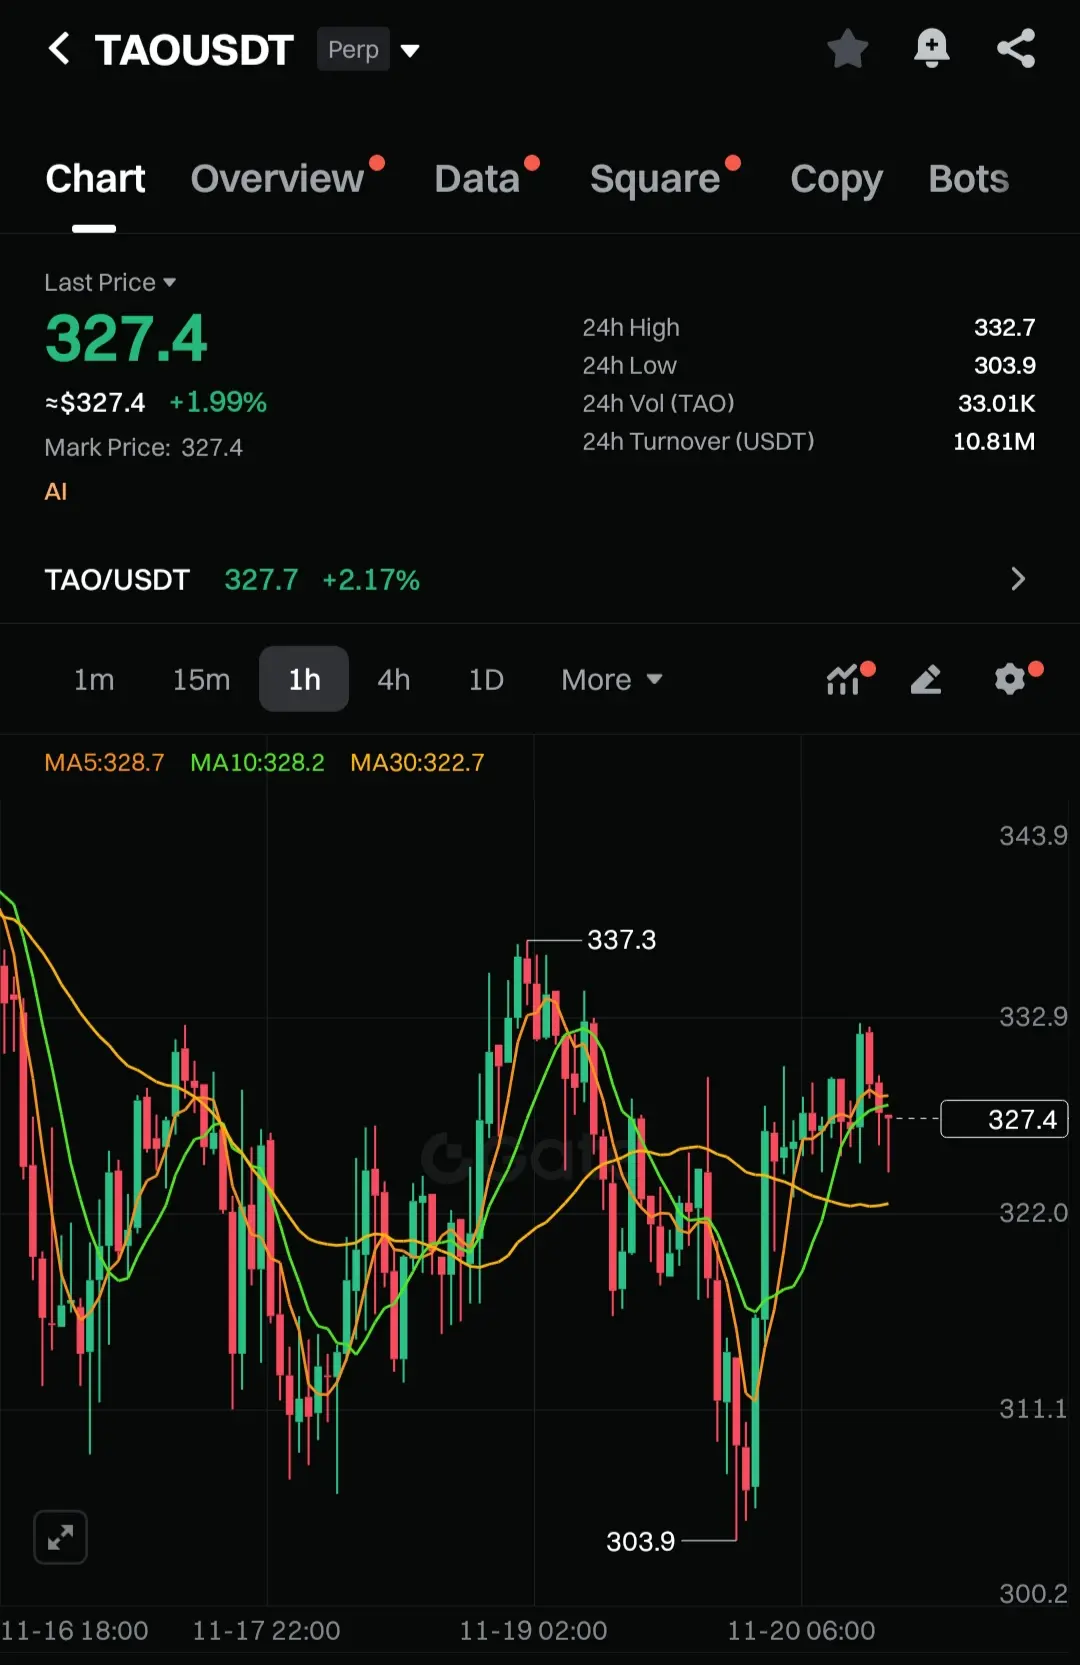
Task: Set a price alert using bell icon
Action: pyautogui.click(x=931, y=48)
